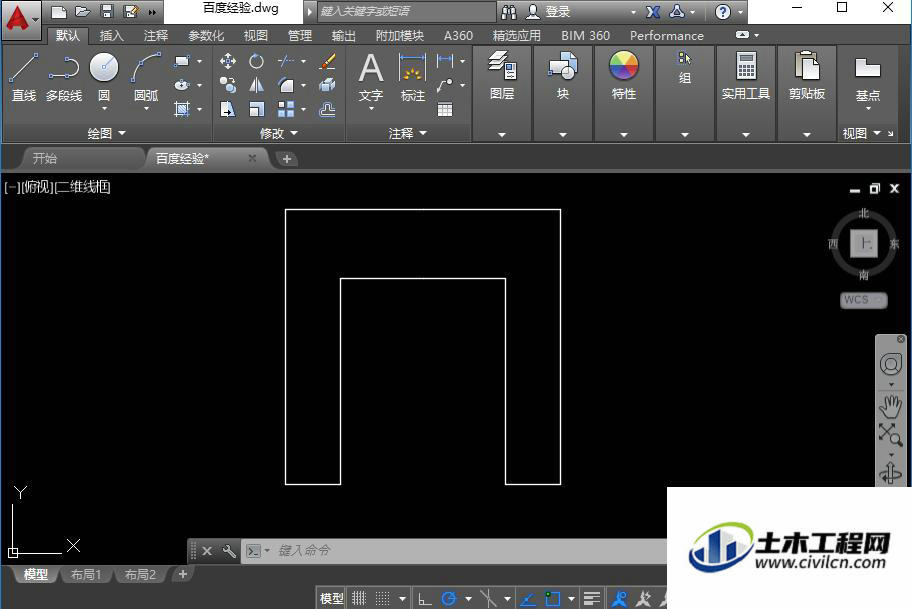Switch to the Insert (插入) ribbon tab
912x609 pixels.
pyautogui.click(x=111, y=35)
